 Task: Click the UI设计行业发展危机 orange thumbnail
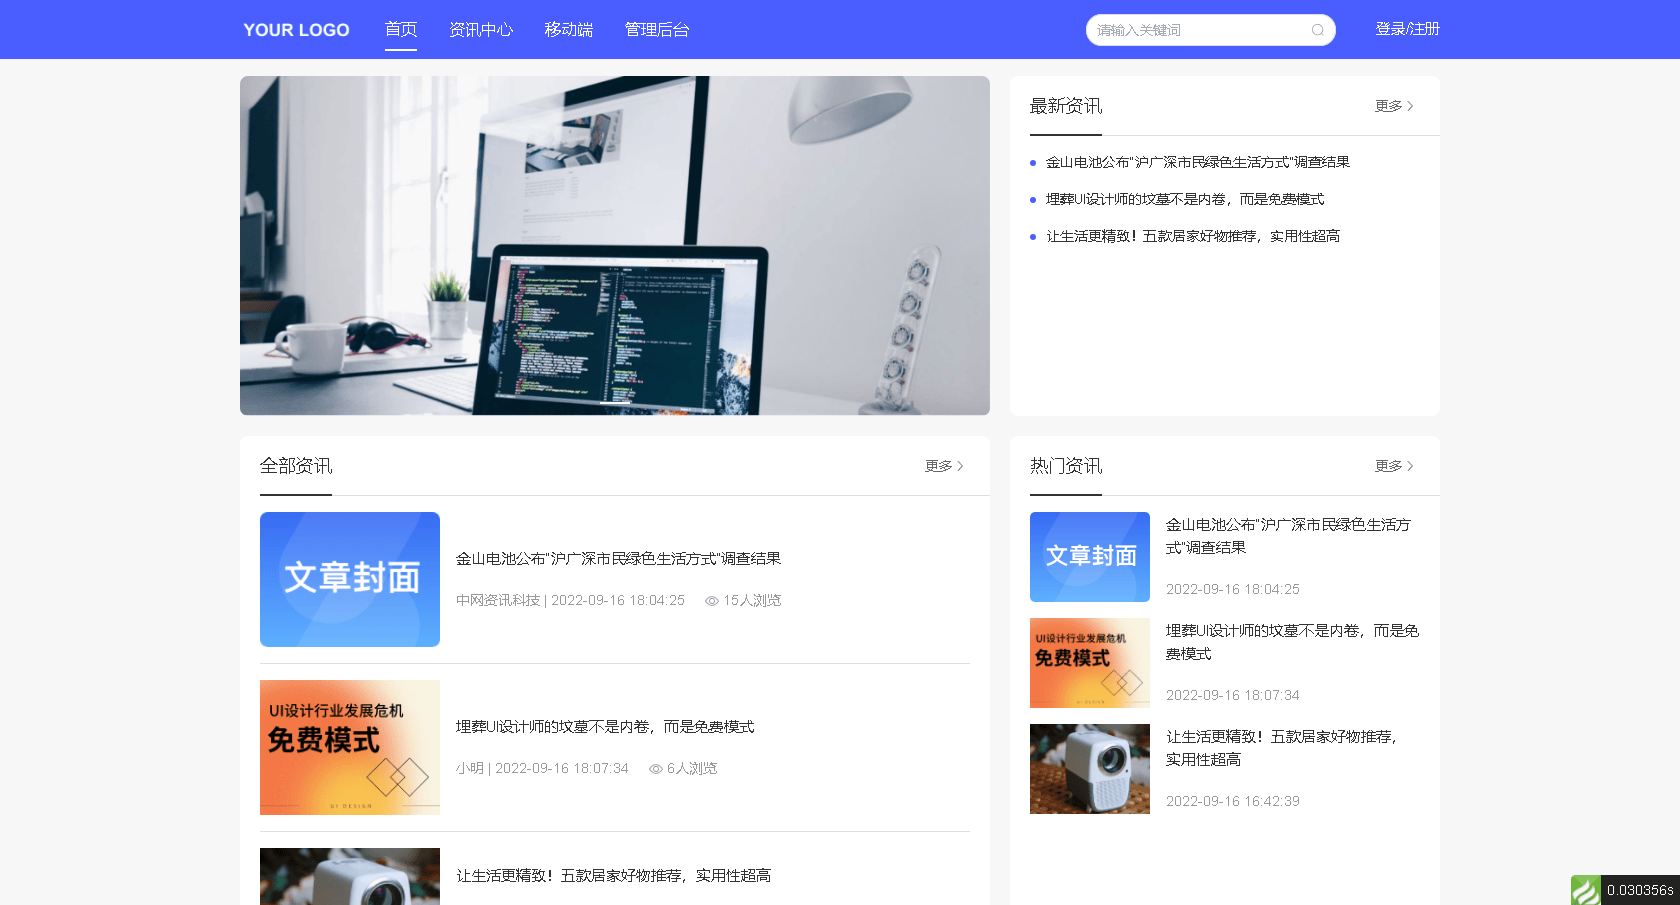click(349, 747)
